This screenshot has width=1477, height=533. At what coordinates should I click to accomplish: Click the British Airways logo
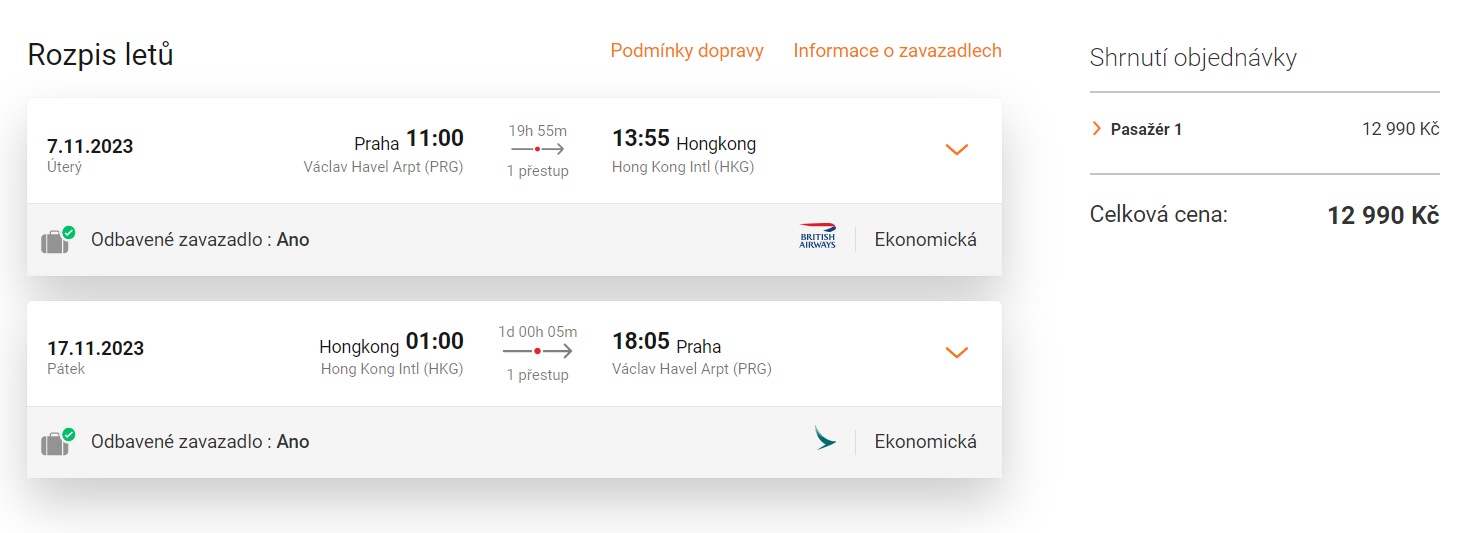pos(817,237)
